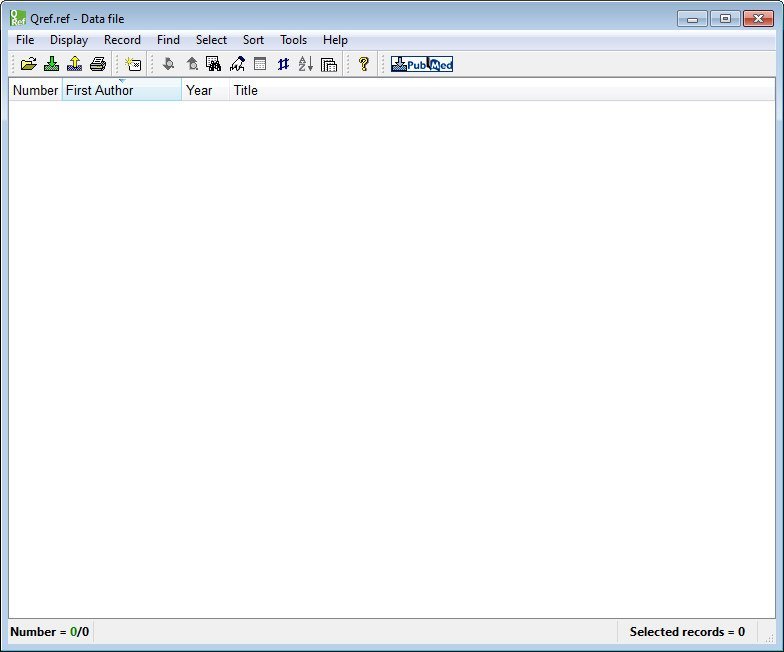The image size is (784, 652).
Task: Open the Select menu
Action: (x=211, y=40)
